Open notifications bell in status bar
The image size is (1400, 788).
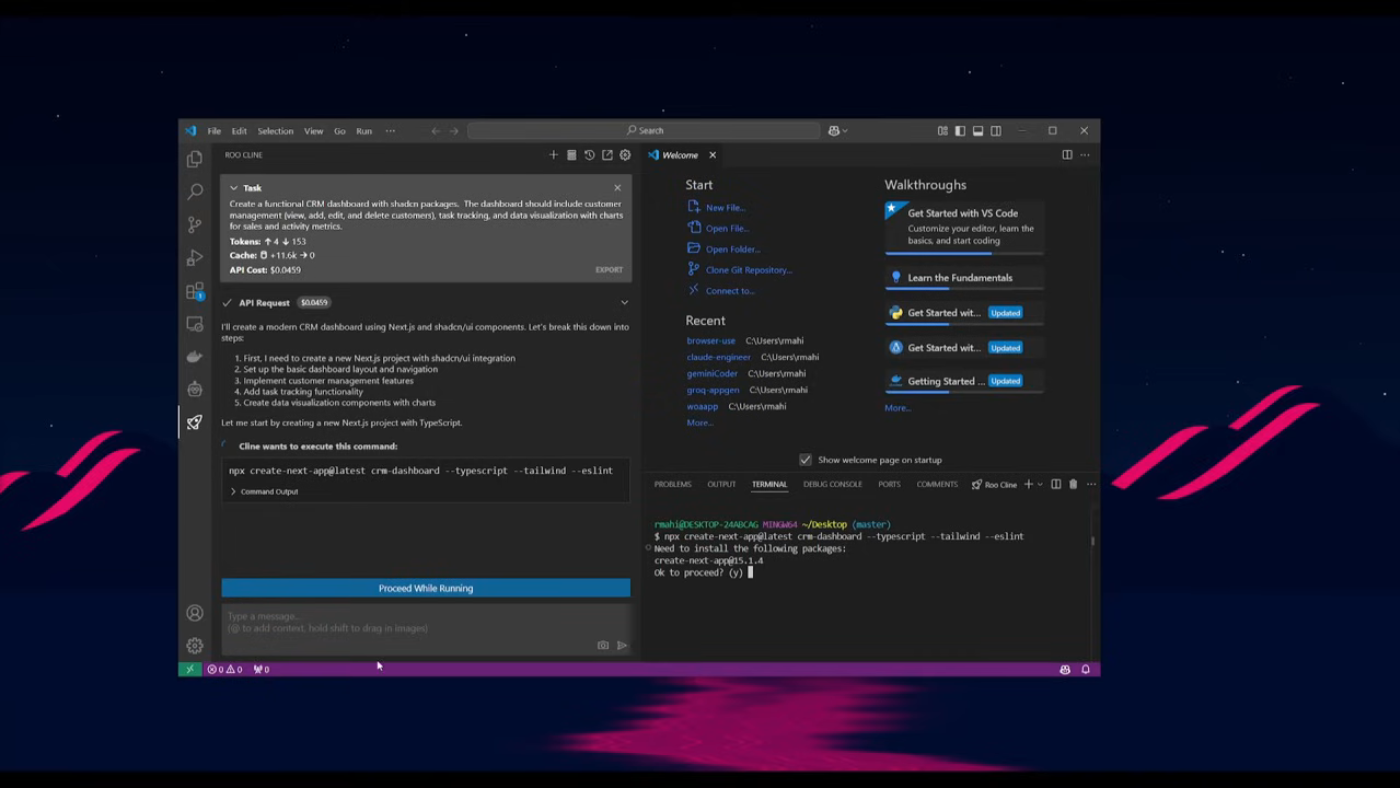coord(1085,670)
